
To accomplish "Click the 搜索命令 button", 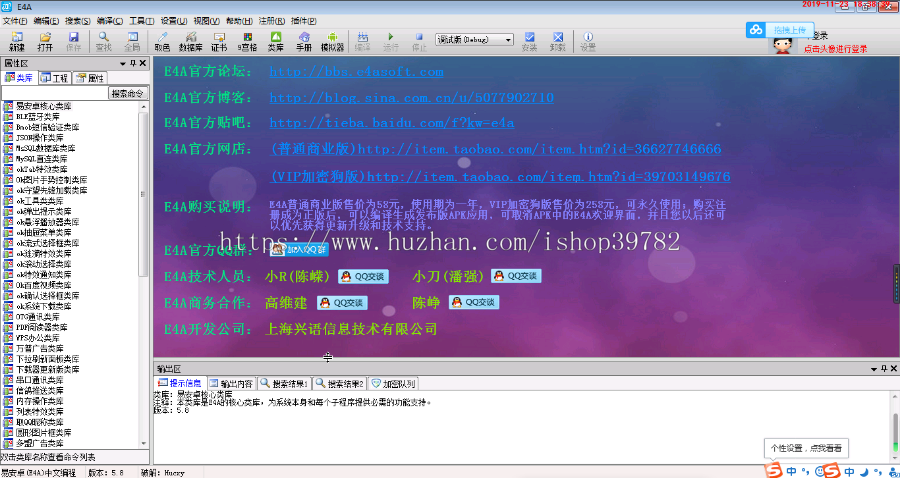I will coord(128,93).
